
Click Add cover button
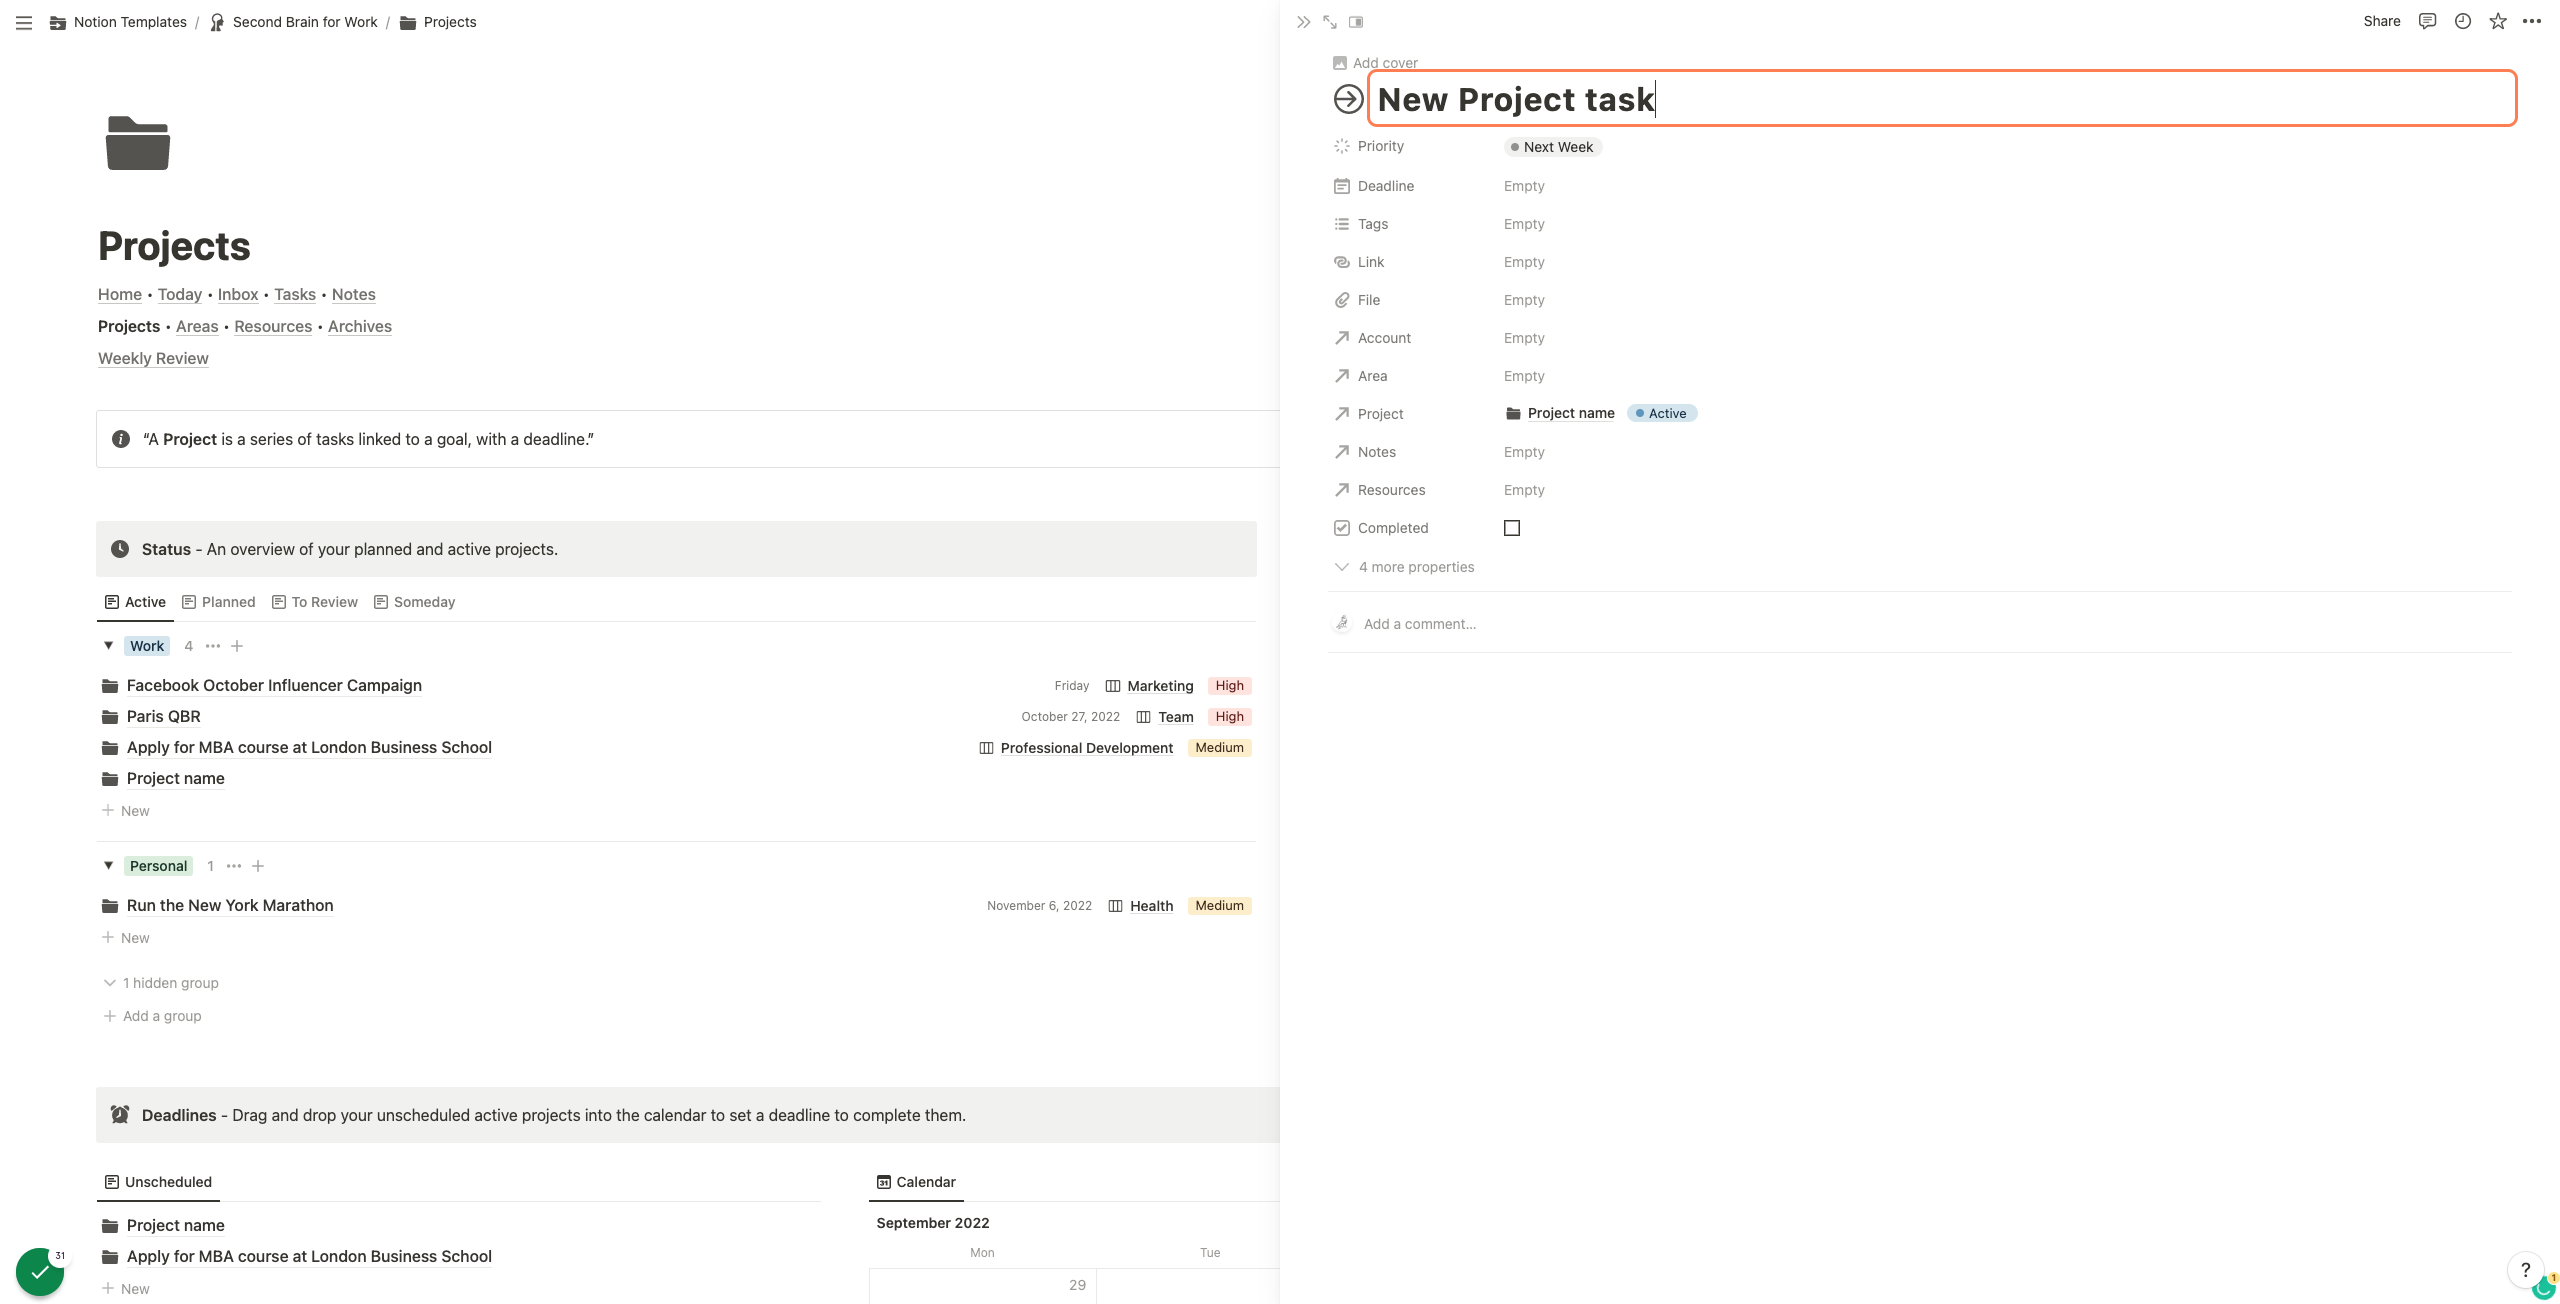[1375, 63]
